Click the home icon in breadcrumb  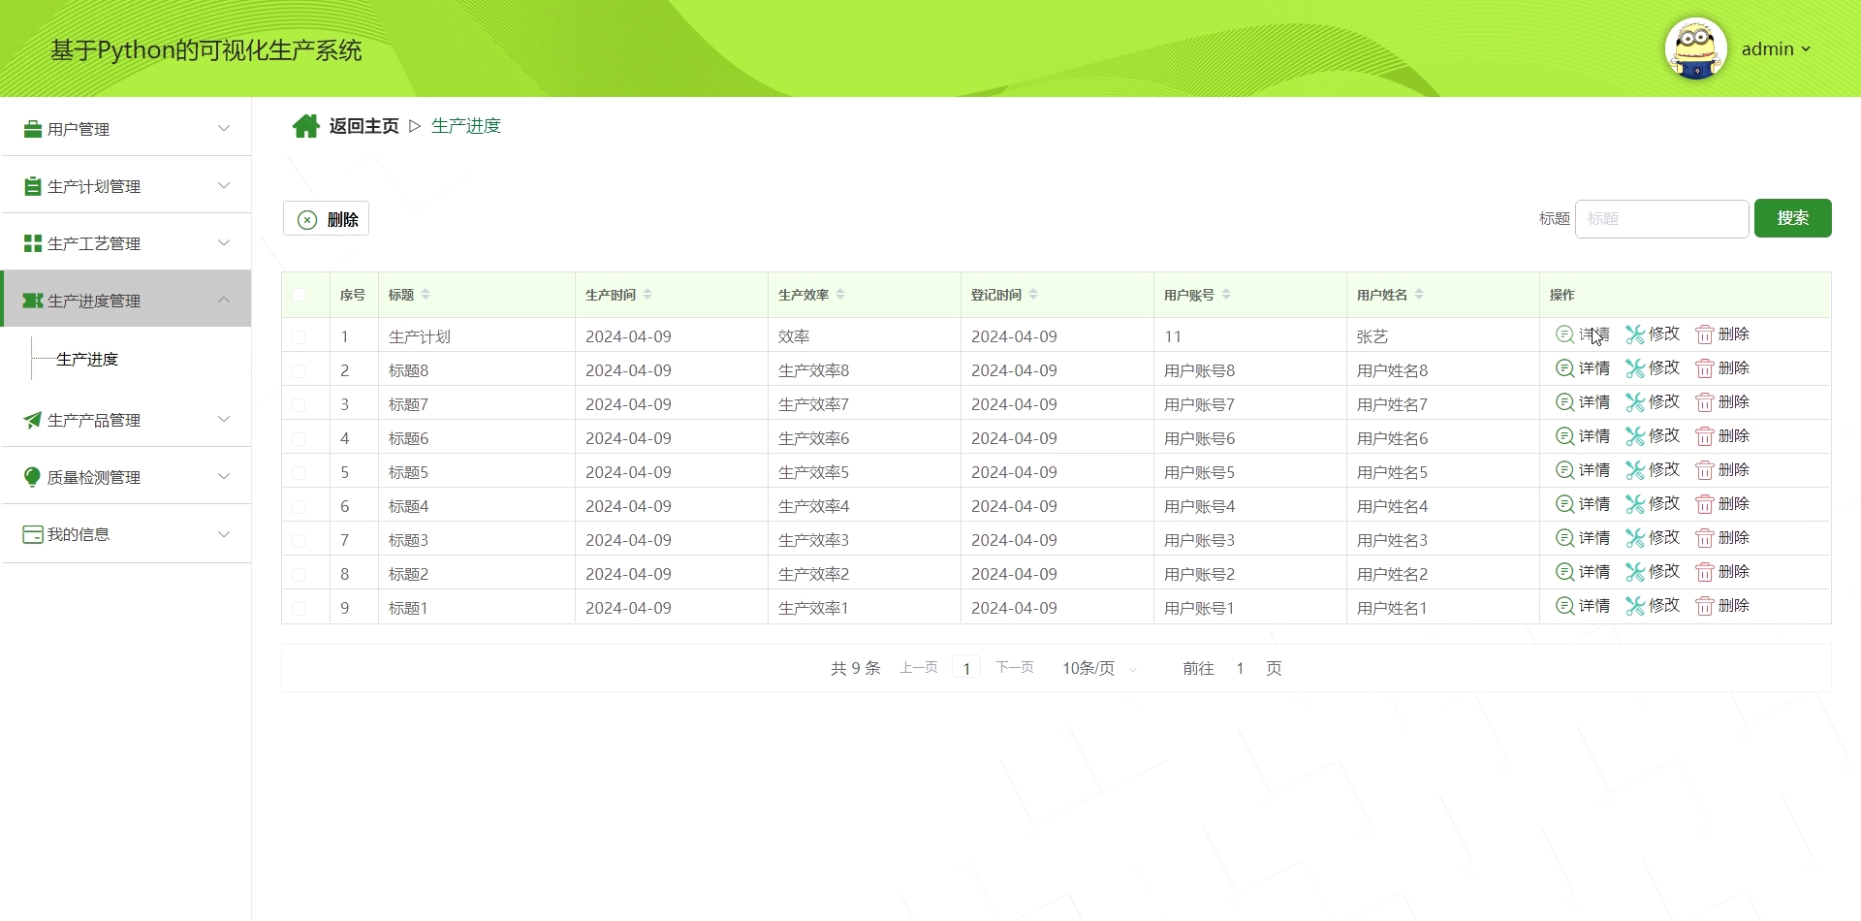tap(306, 126)
